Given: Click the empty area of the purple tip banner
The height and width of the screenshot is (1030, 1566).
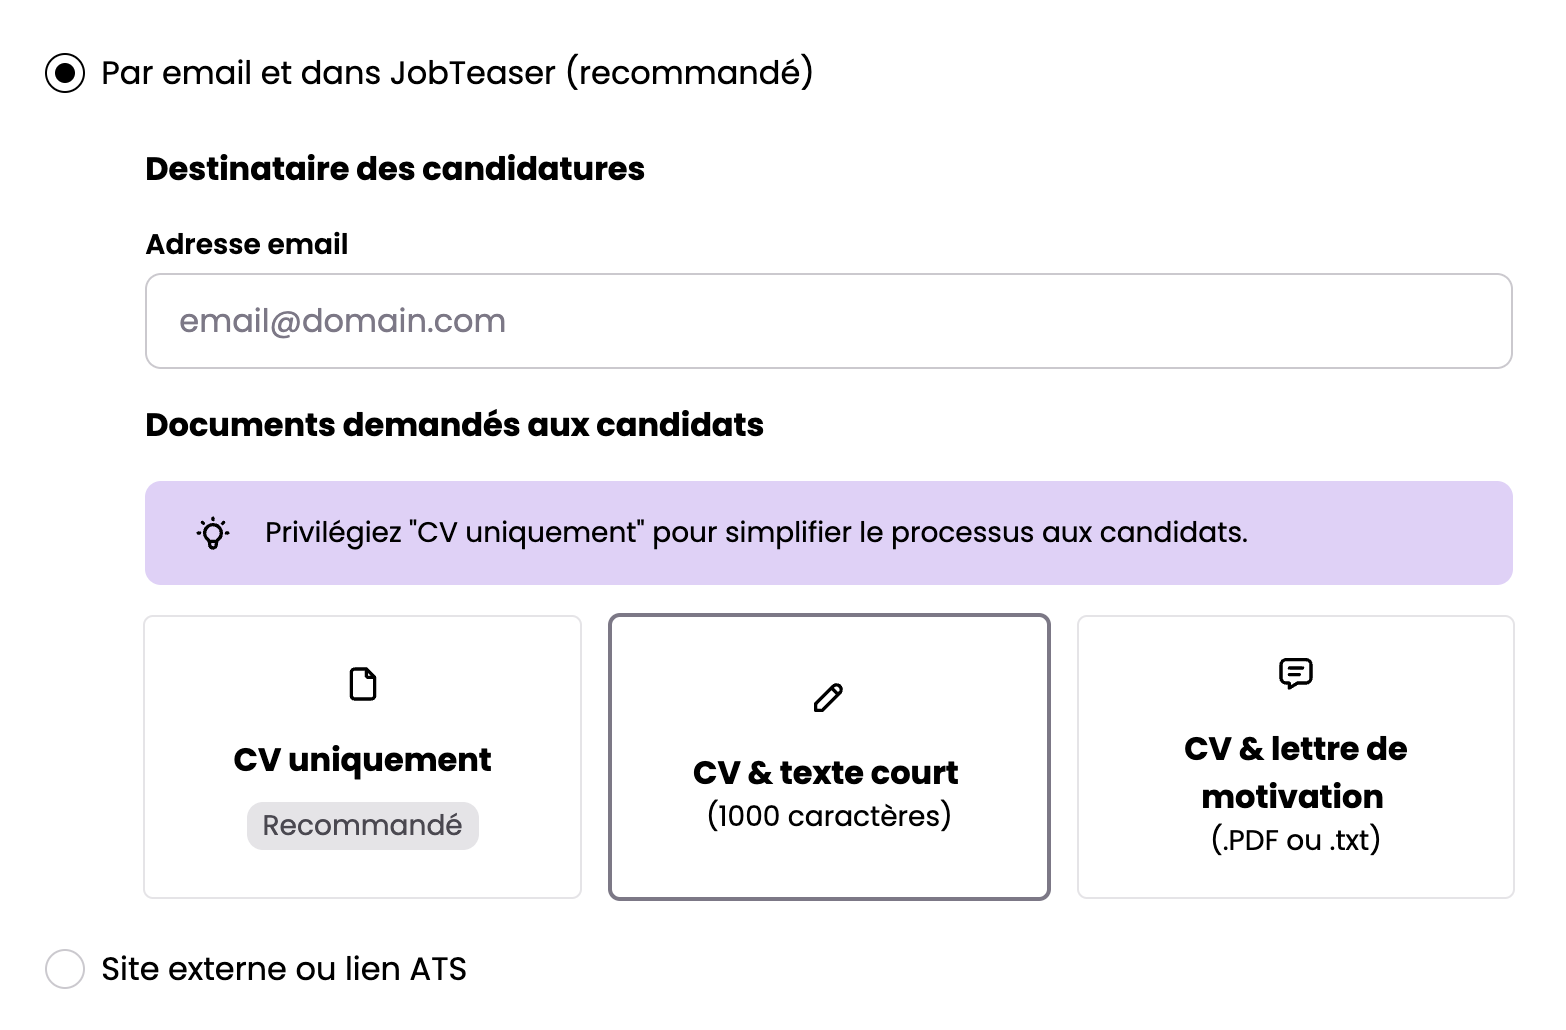Looking at the screenshot, I should tap(1380, 533).
